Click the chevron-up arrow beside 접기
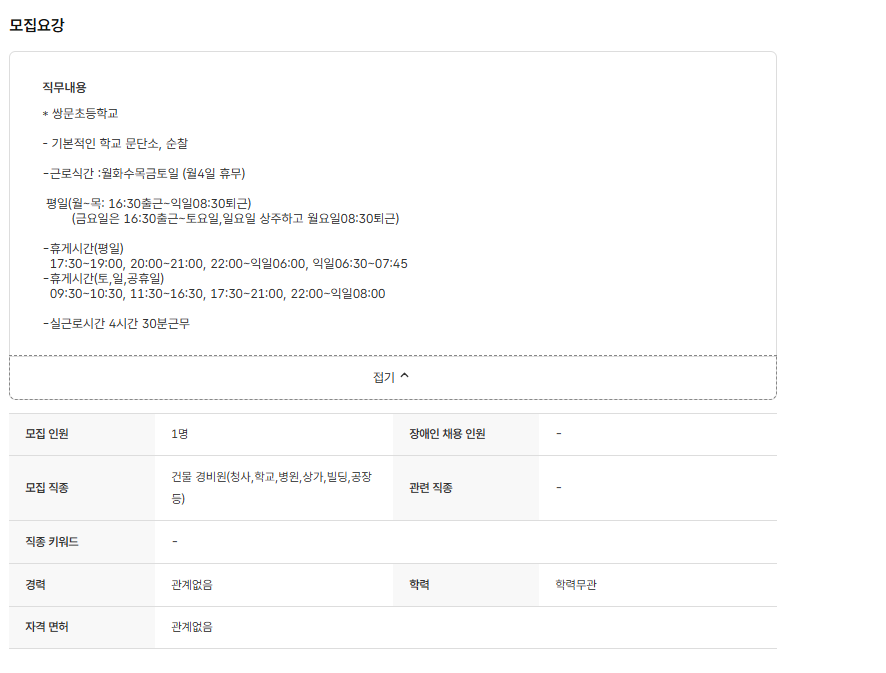The width and height of the screenshot is (886, 673). [x=405, y=377]
